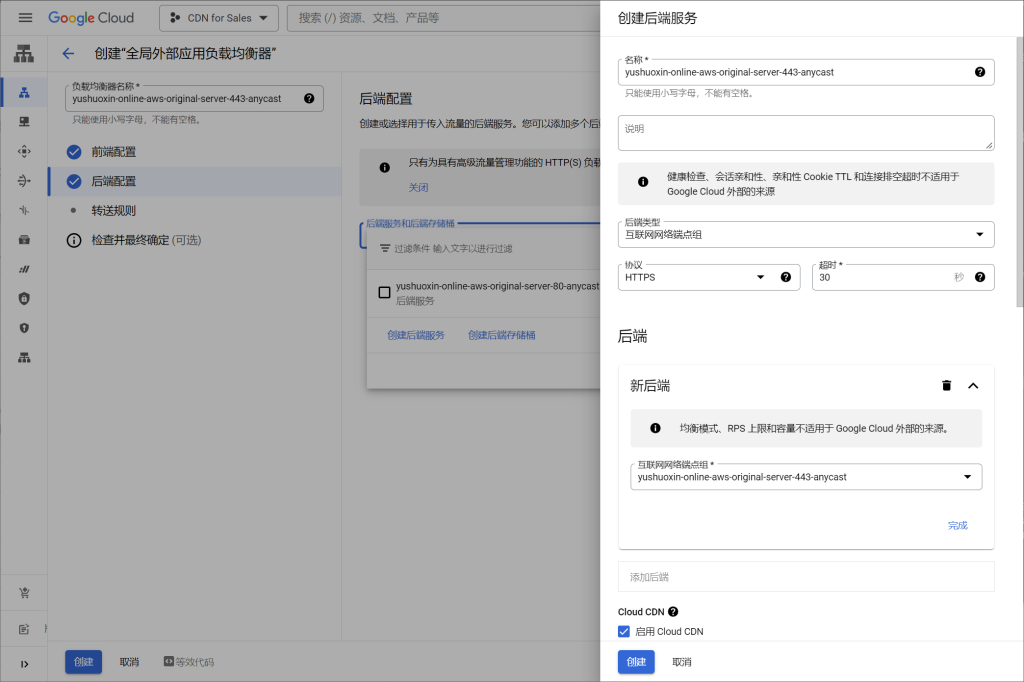The image size is (1024, 682).
Task: Go to the 转送规则 step
Action: [113, 211]
